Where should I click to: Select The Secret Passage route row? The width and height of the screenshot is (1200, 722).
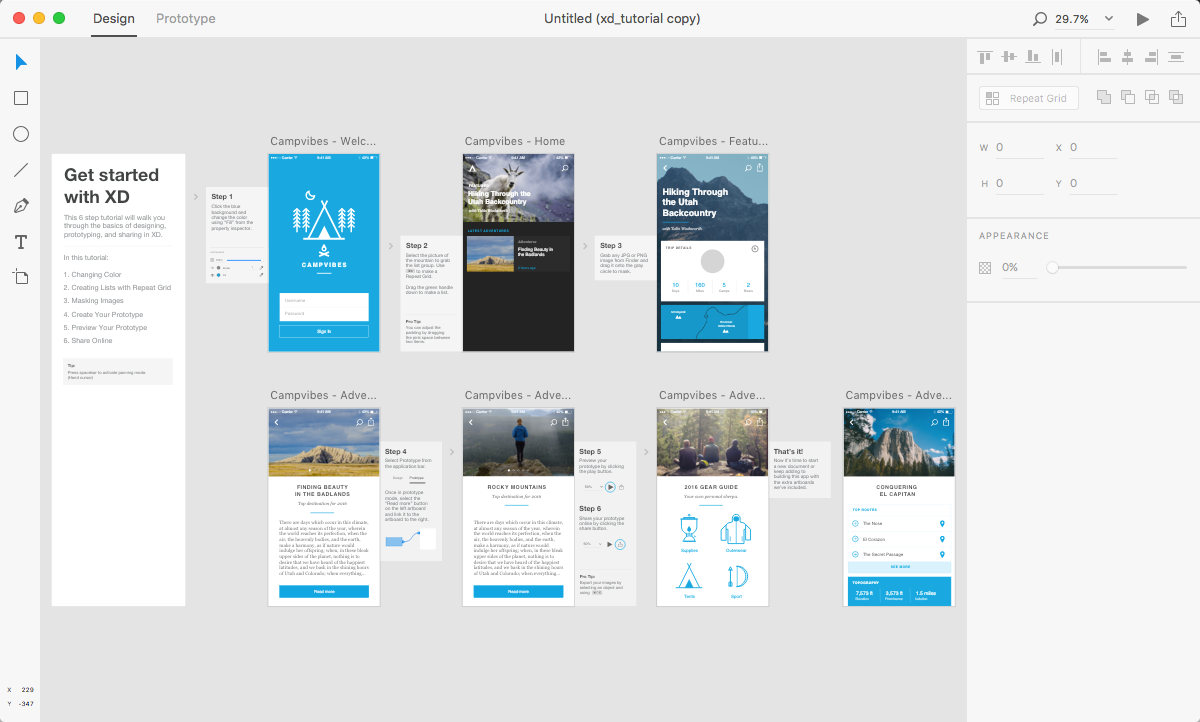[900, 554]
